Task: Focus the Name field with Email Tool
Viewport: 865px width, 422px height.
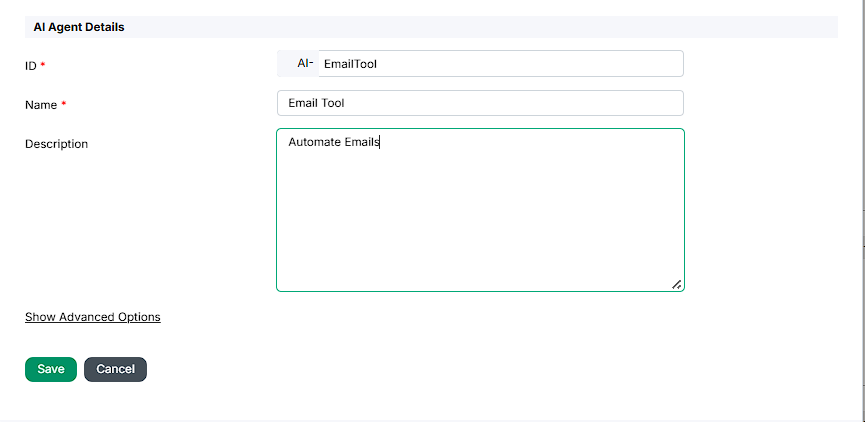Action: 480,103
